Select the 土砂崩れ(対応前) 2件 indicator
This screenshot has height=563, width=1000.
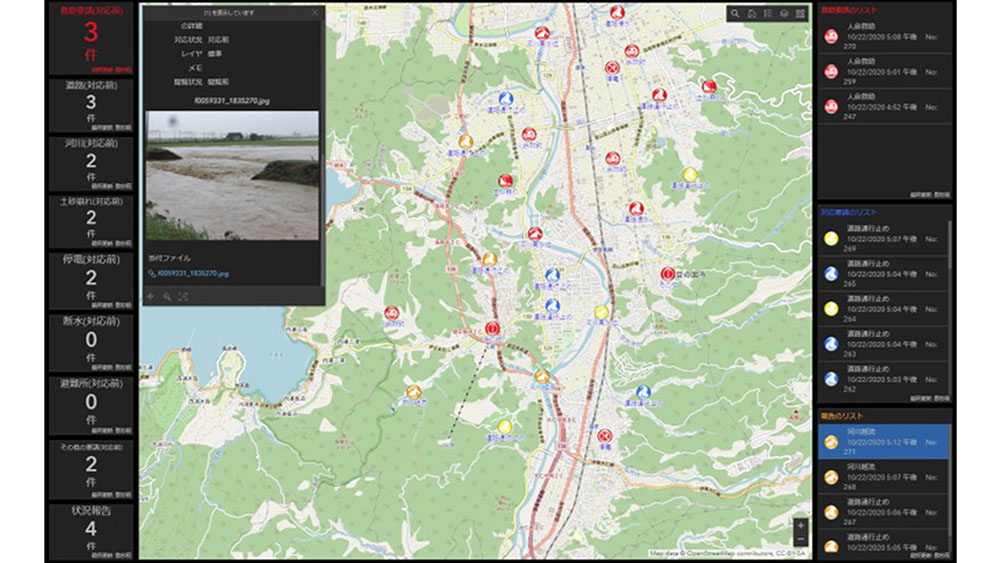click(91, 221)
